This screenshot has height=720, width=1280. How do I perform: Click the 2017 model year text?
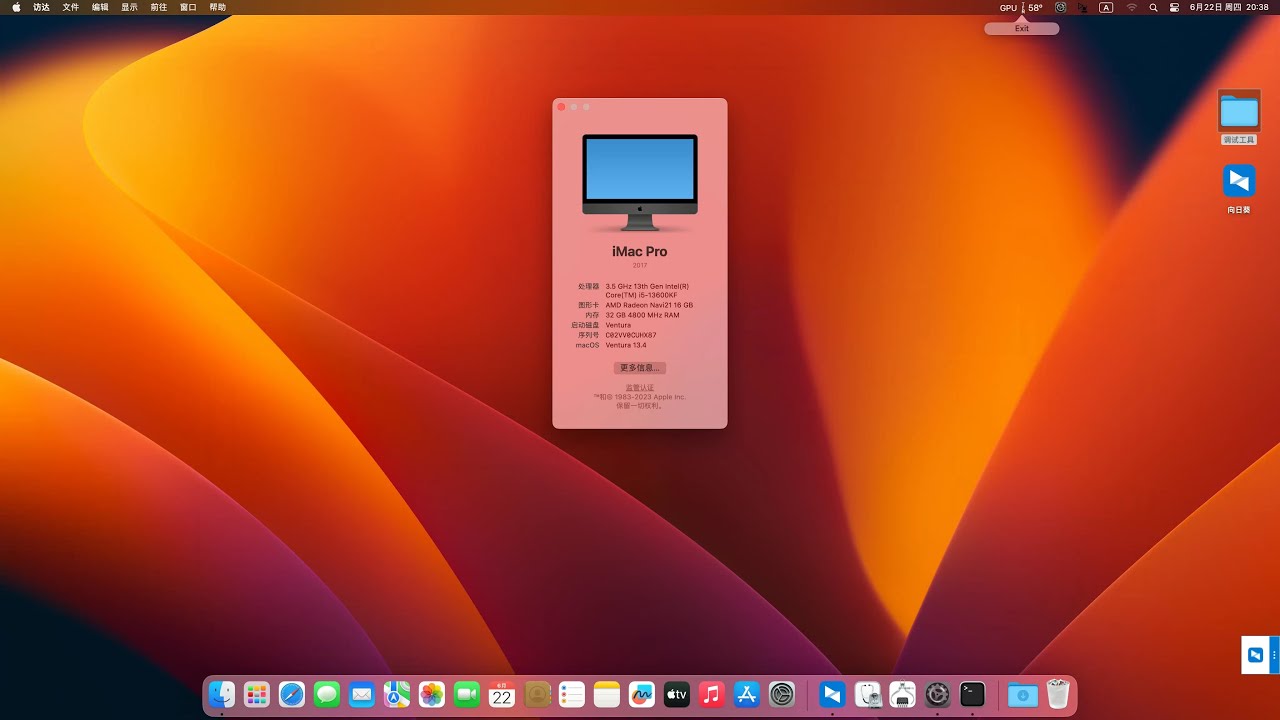tap(640, 266)
